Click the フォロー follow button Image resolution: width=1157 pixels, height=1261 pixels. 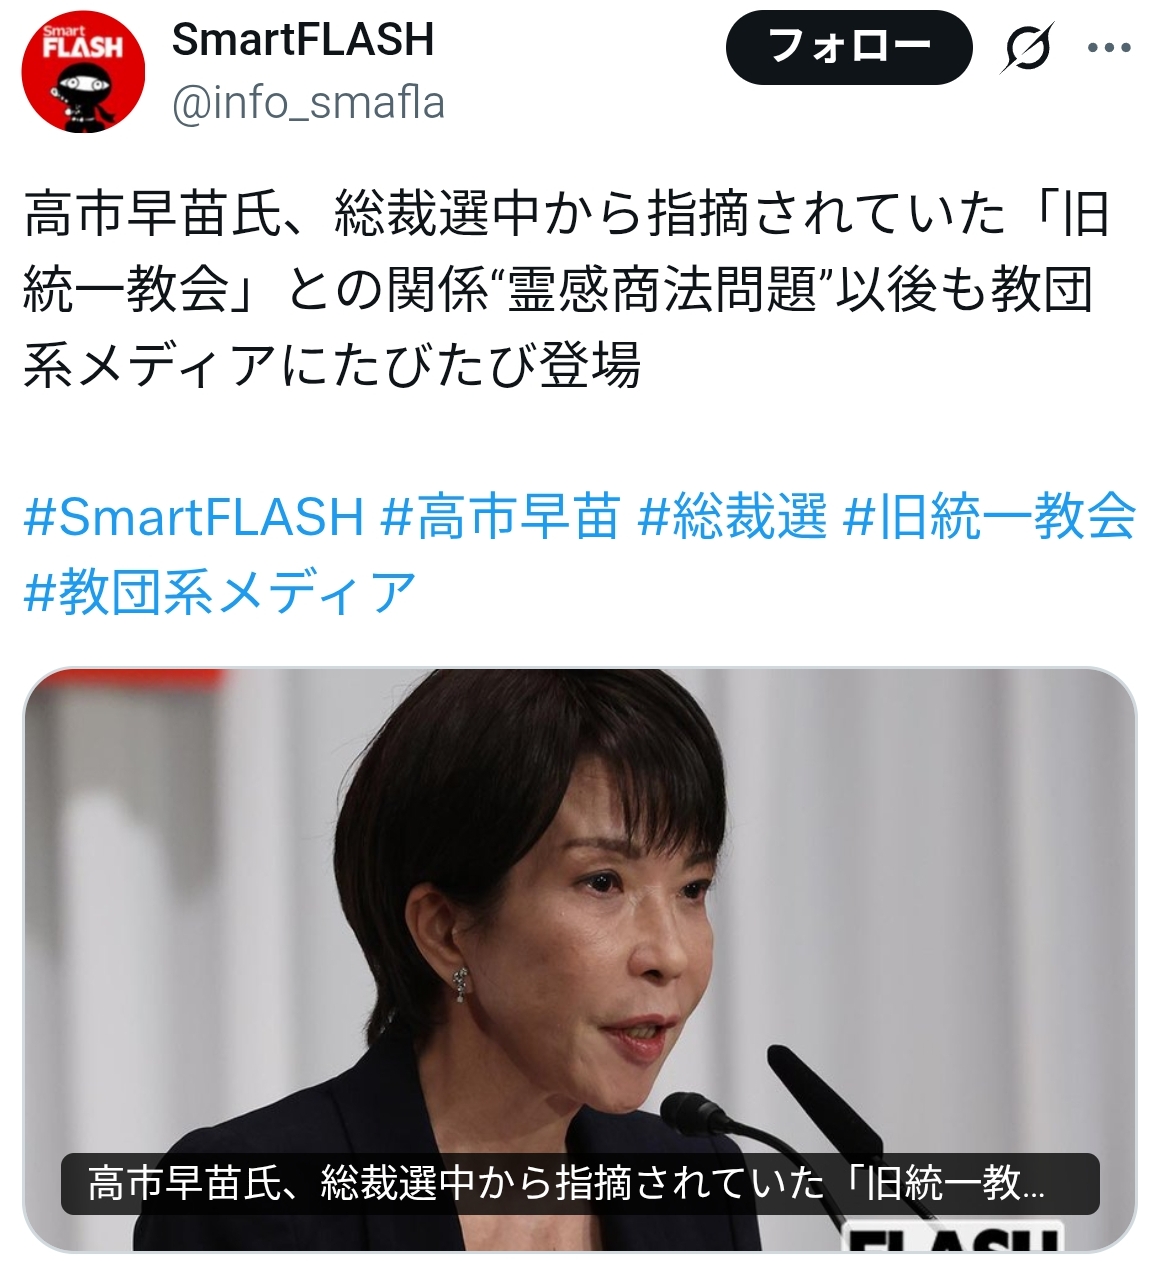click(x=849, y=46)
